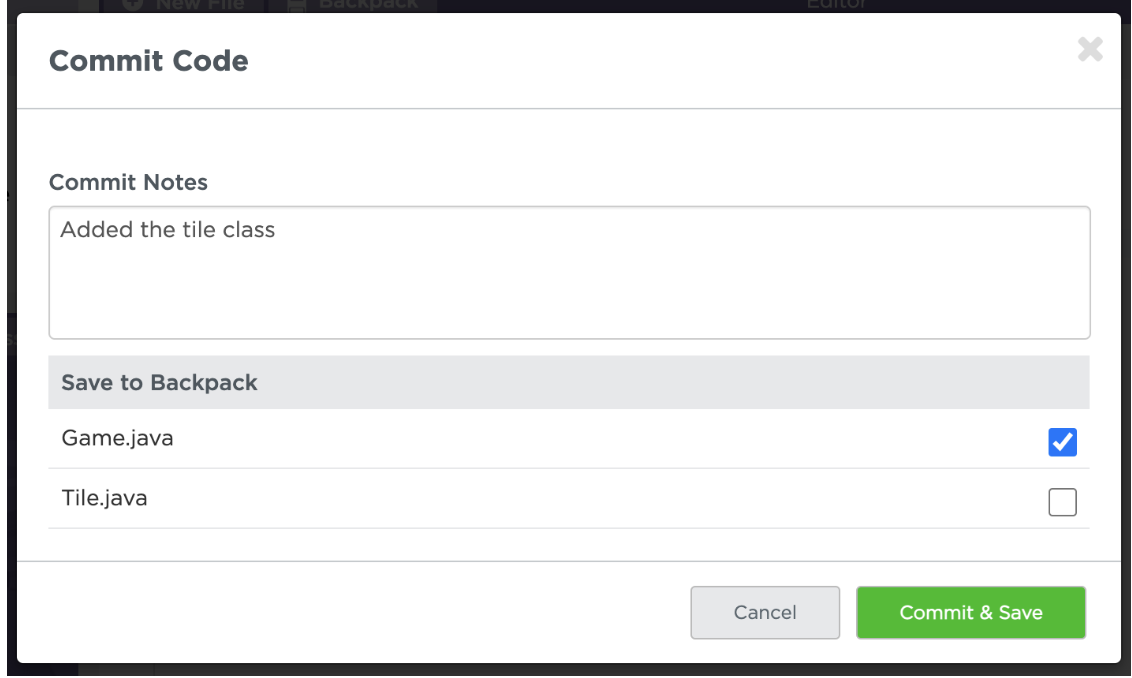Click the Save to Backpack section header
The image size is (1132, 678).
[x=160, y=382]
